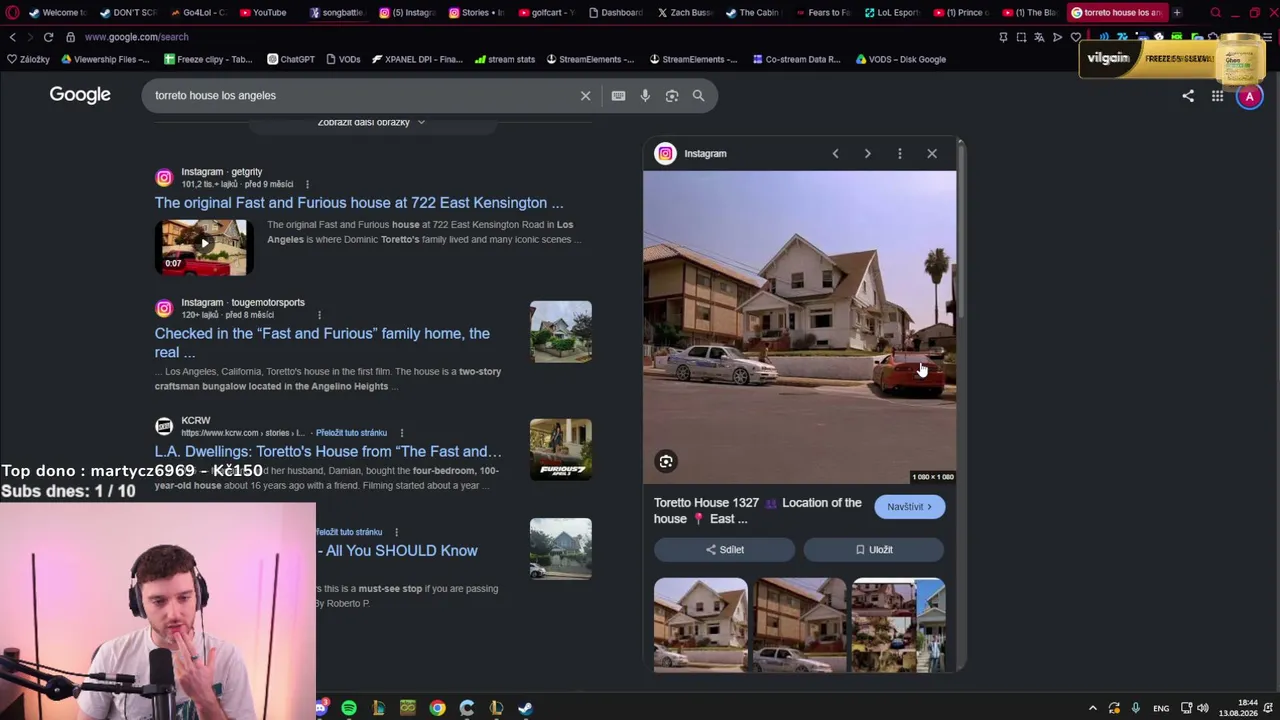Click the 'Navštívit' visit button
This screenshot has width=1280, height=720.
909,507
